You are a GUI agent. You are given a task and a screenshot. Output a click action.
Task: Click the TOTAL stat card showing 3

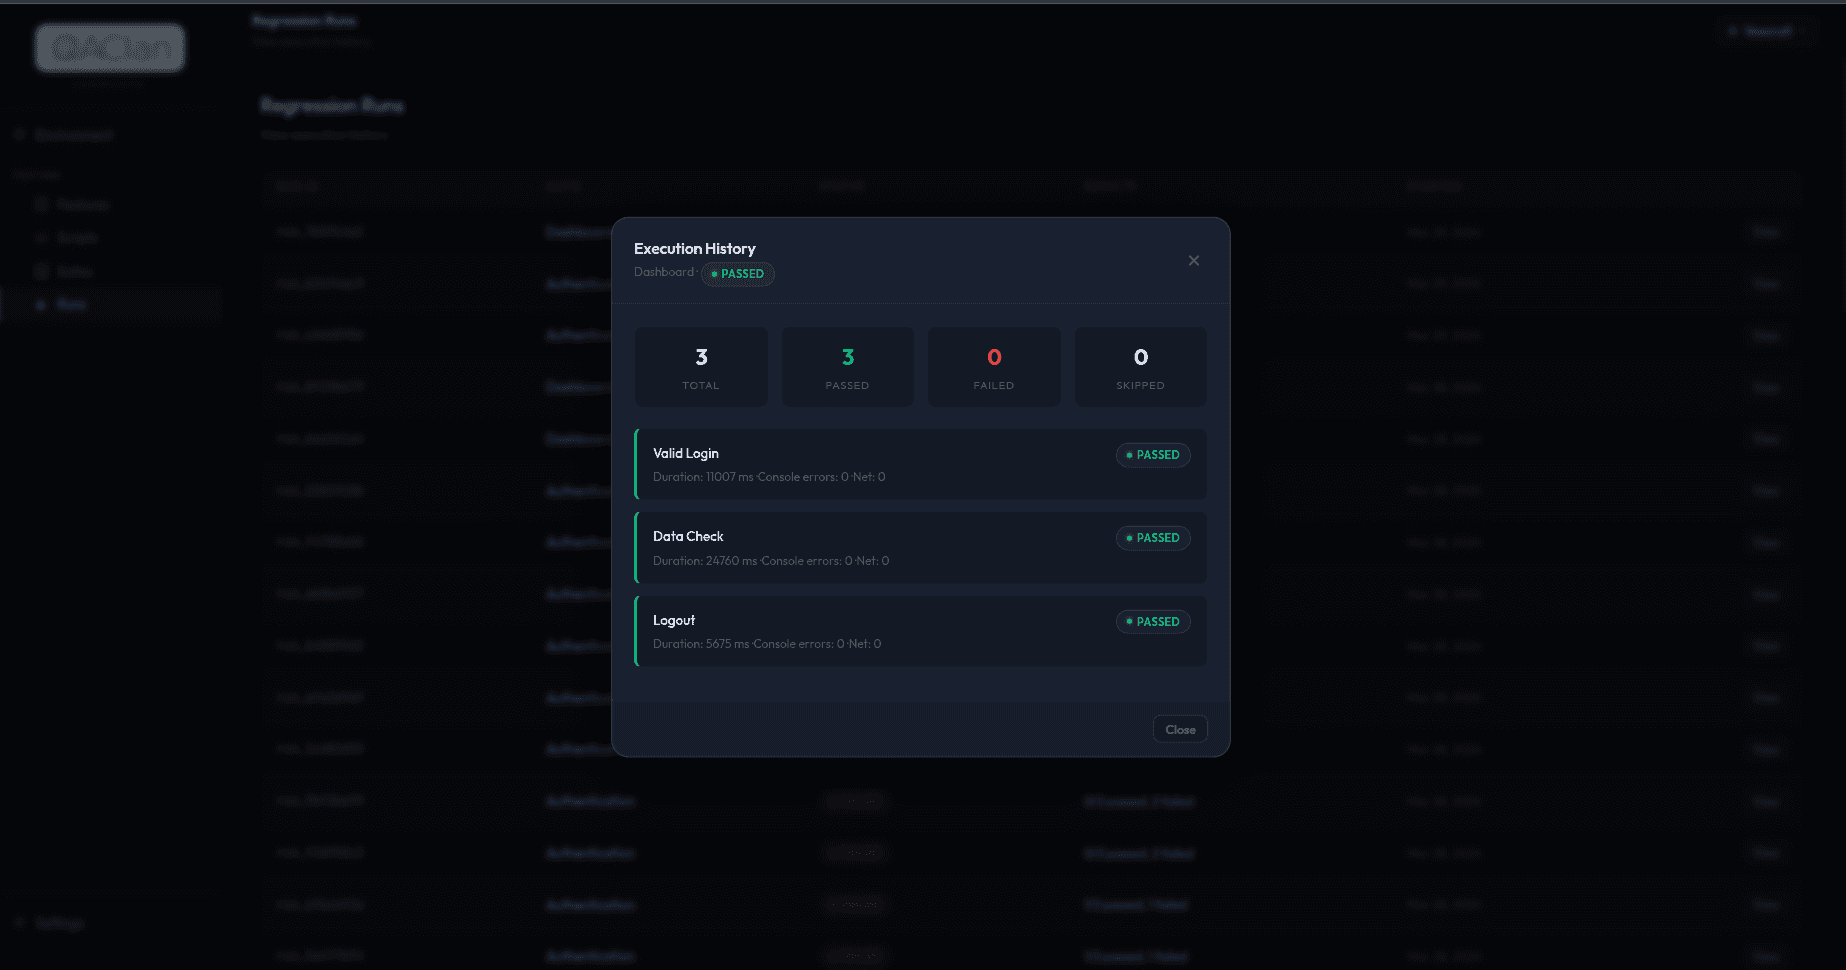pyautogui.click(x=700, y=366)
